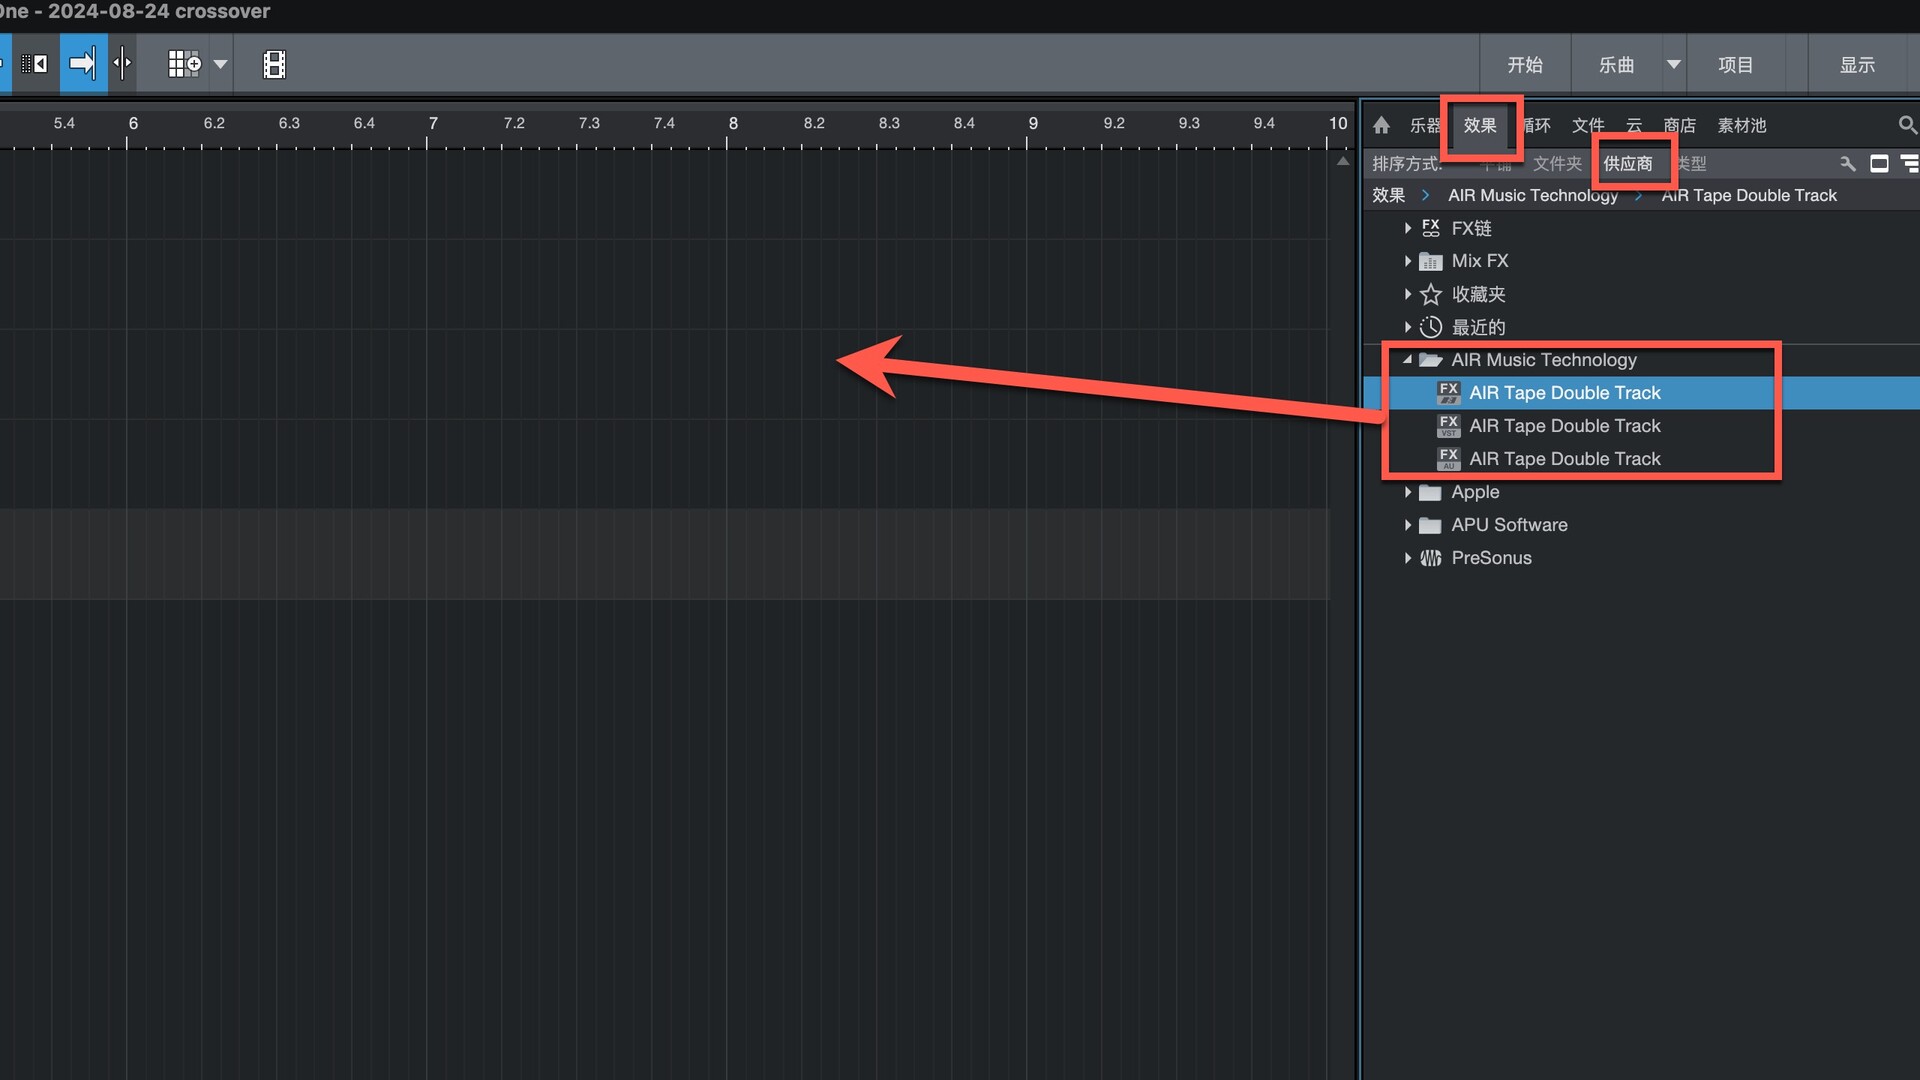Switch to 素材池 browser tab
This screenshot has width=1920, height=1080.
click(1741, 125)
